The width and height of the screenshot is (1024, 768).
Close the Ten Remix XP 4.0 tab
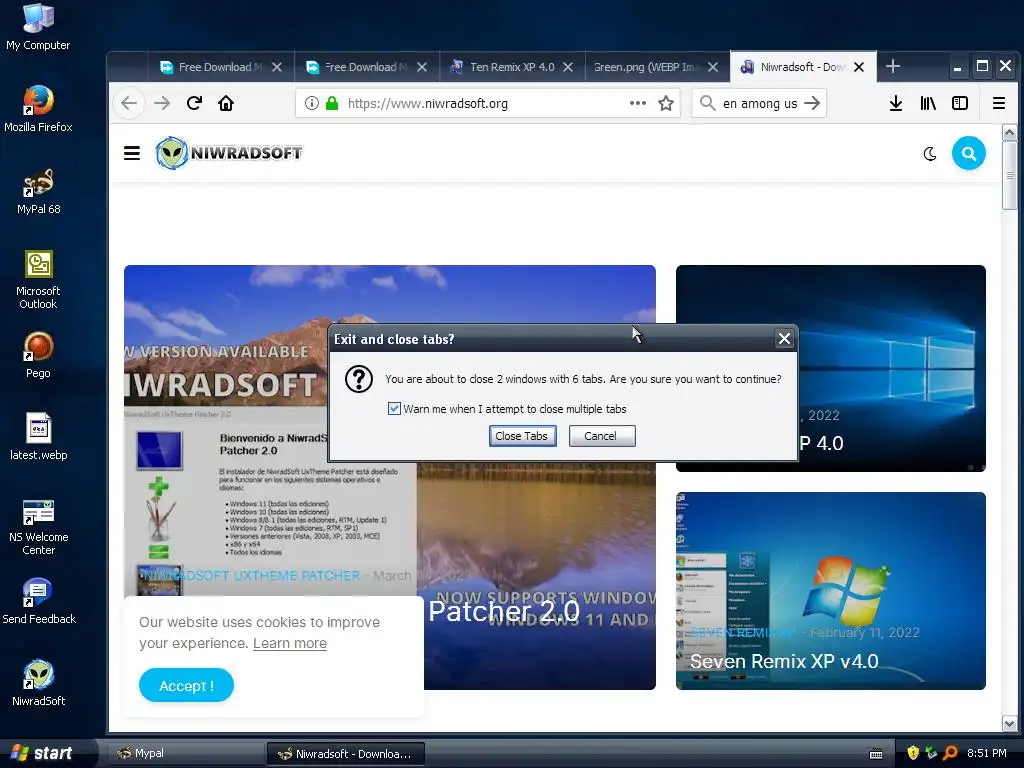568,67
